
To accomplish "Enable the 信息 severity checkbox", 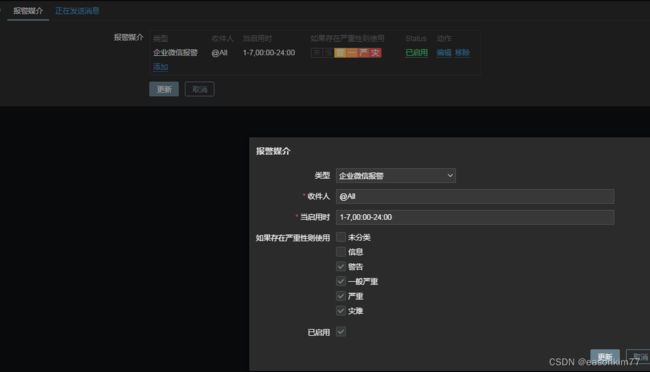I will pyautogui.click(x=341, y=252).
